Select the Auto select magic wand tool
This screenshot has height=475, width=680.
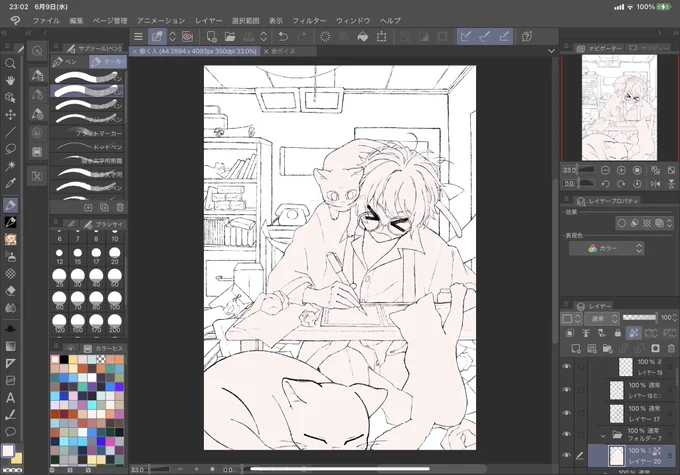(10, 166)
